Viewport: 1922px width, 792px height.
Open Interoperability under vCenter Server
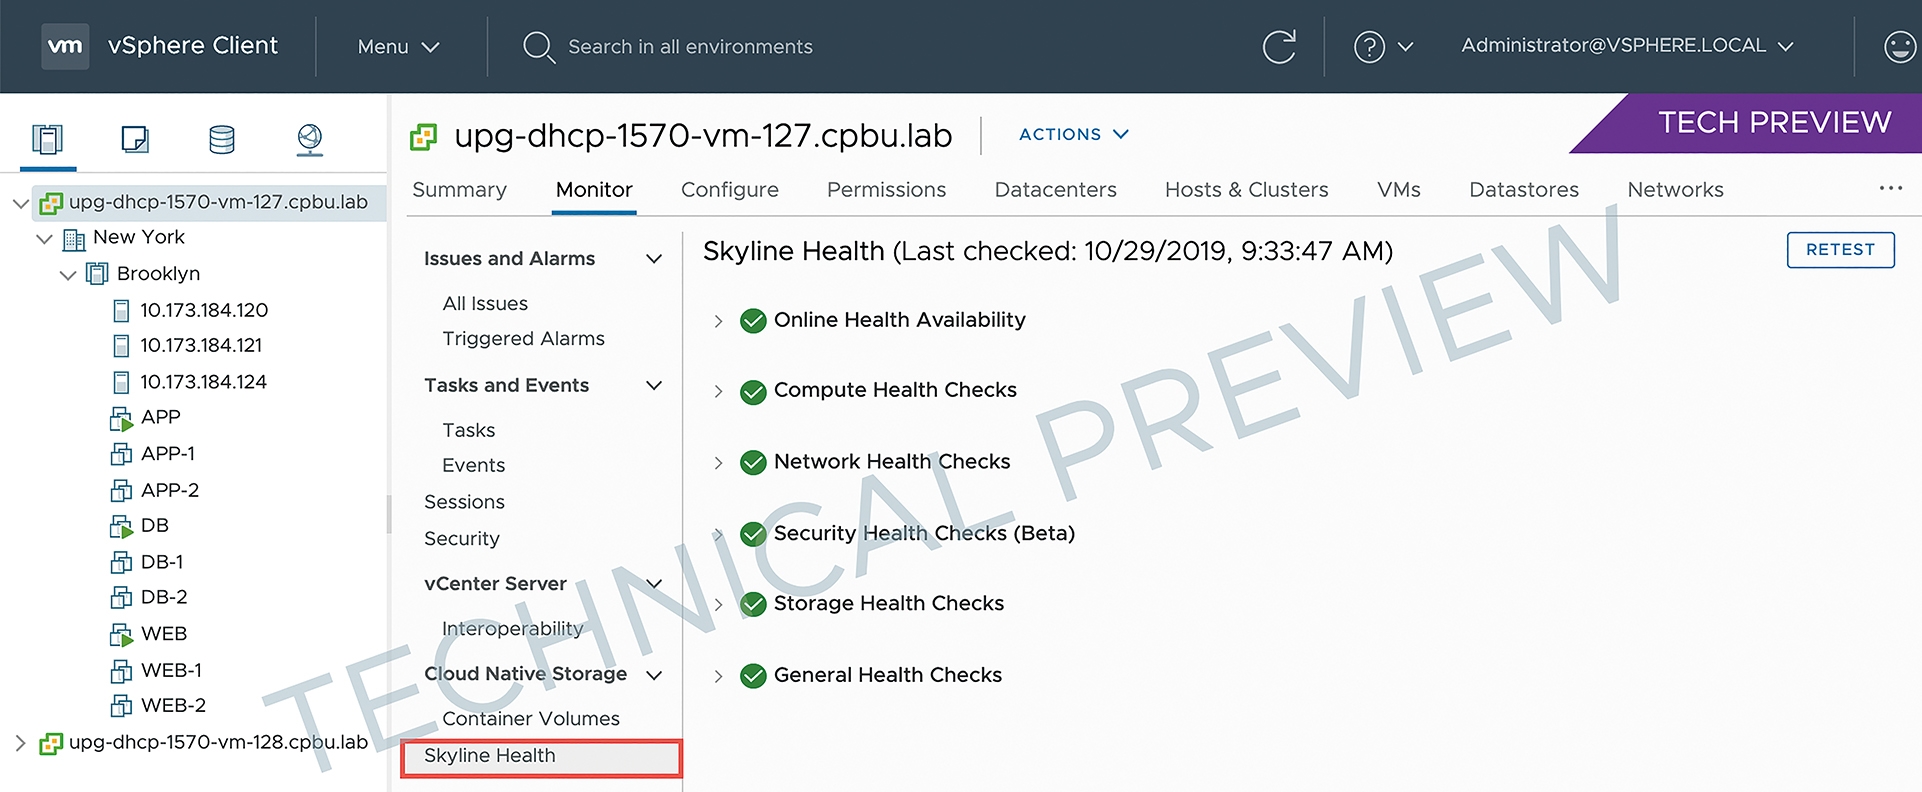tap(512, 629)
